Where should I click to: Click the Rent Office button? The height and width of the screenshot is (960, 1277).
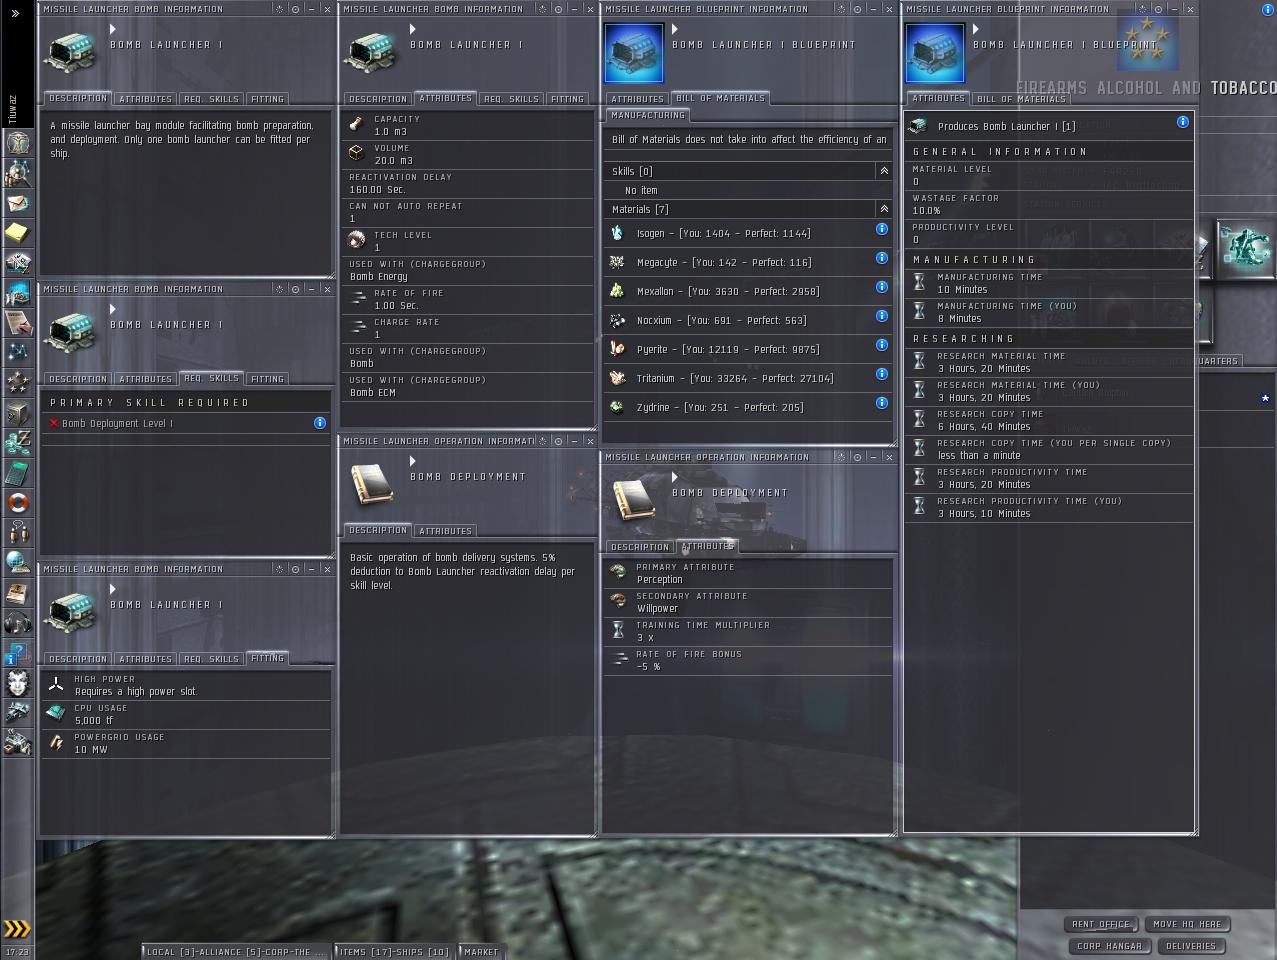click(x=1100, y=925)
